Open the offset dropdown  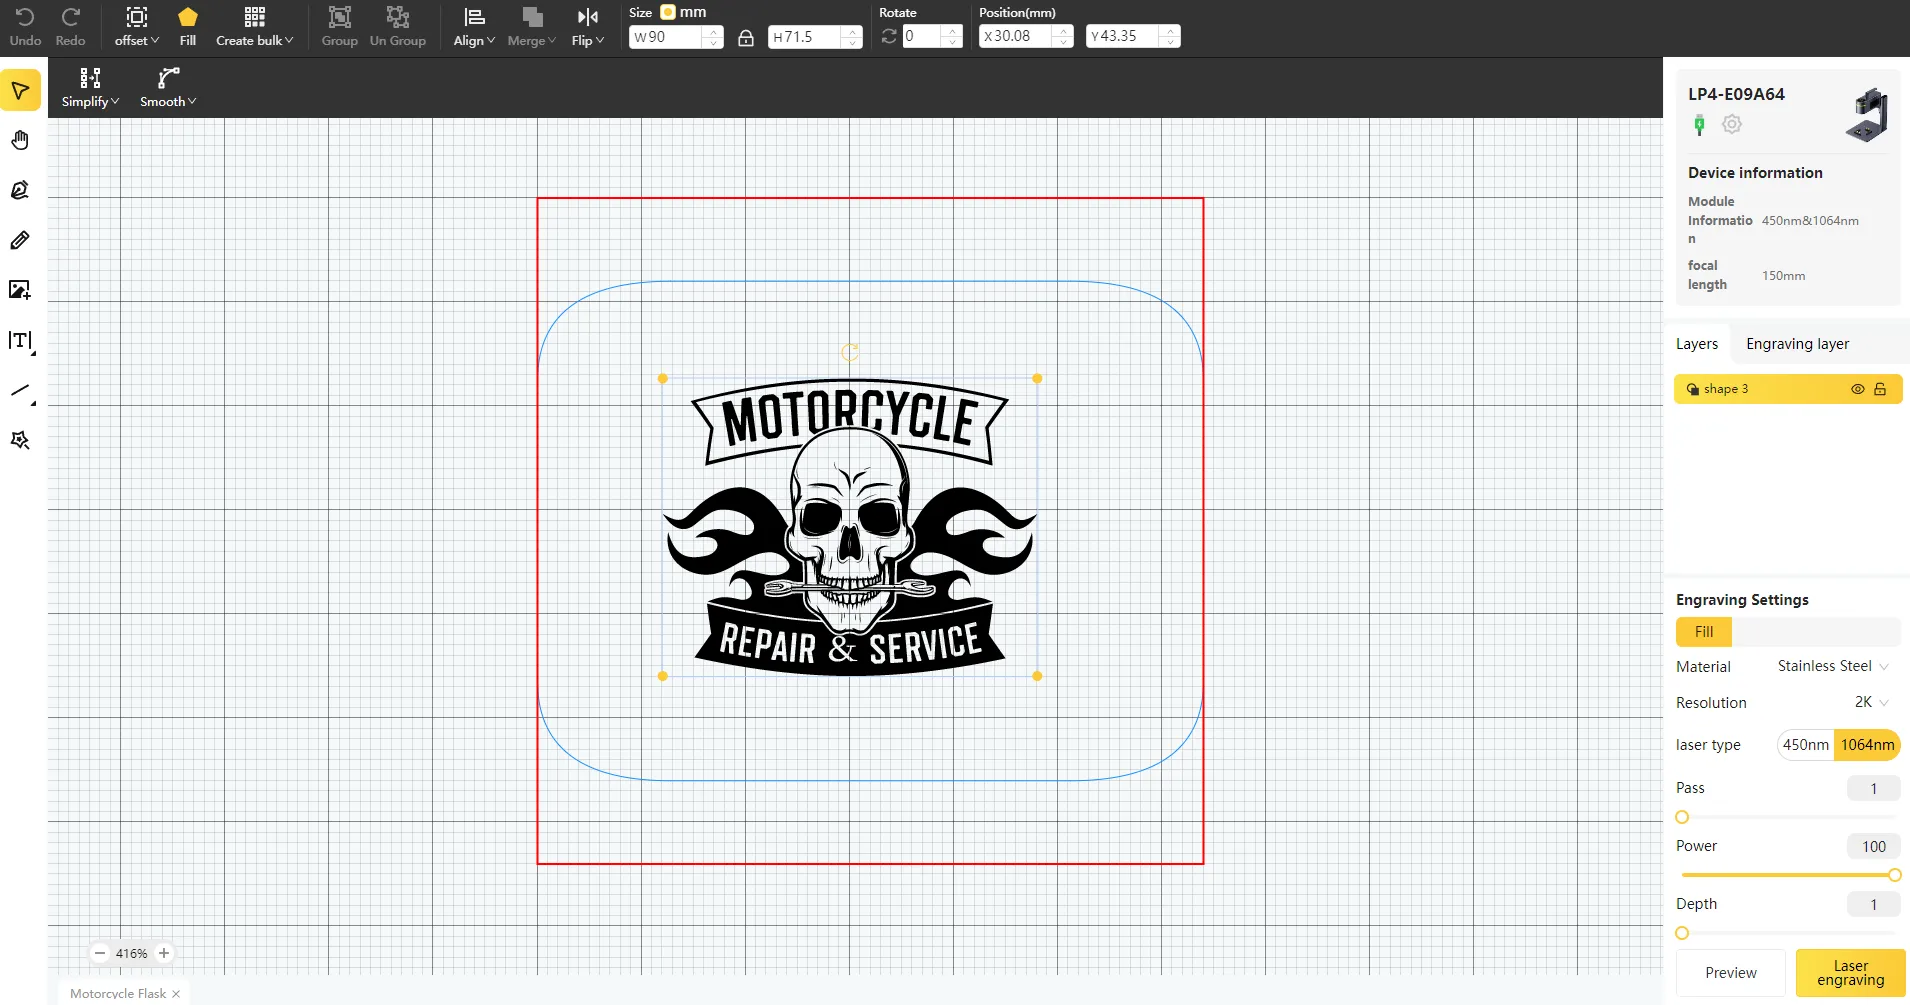(137, 27)
